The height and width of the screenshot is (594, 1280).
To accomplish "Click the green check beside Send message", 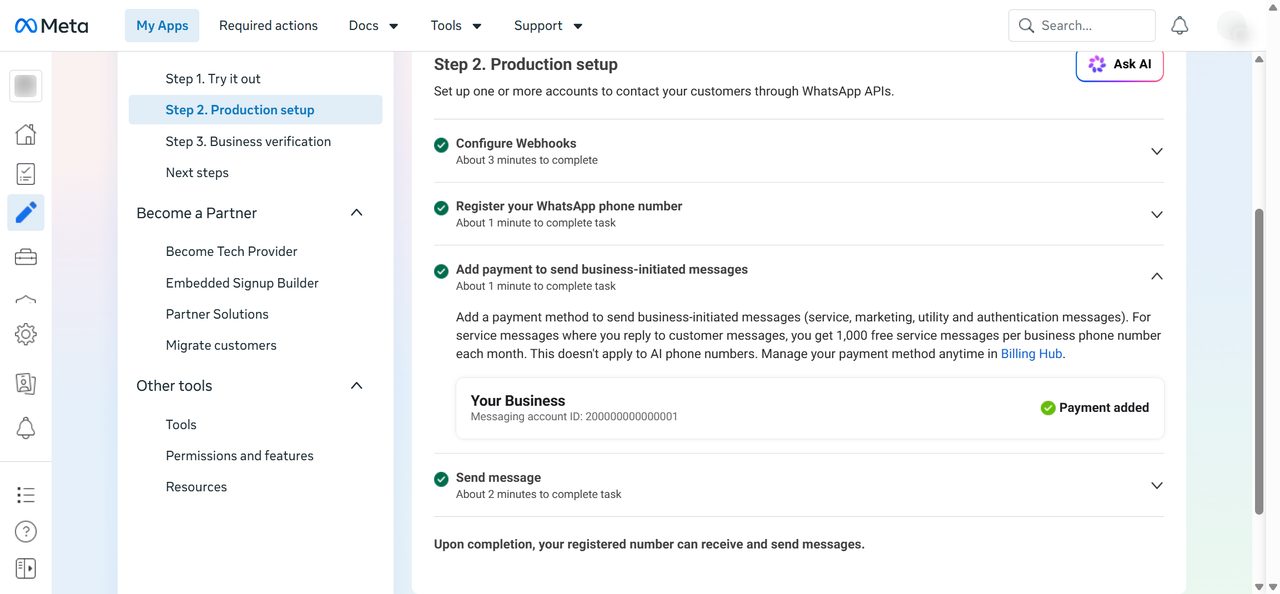I will click(441, 480).
